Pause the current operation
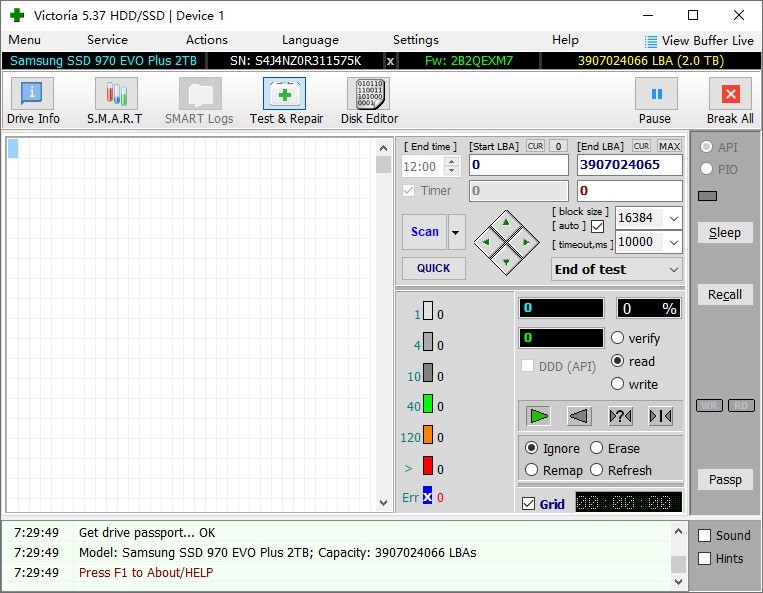 (x=656, y=93)
